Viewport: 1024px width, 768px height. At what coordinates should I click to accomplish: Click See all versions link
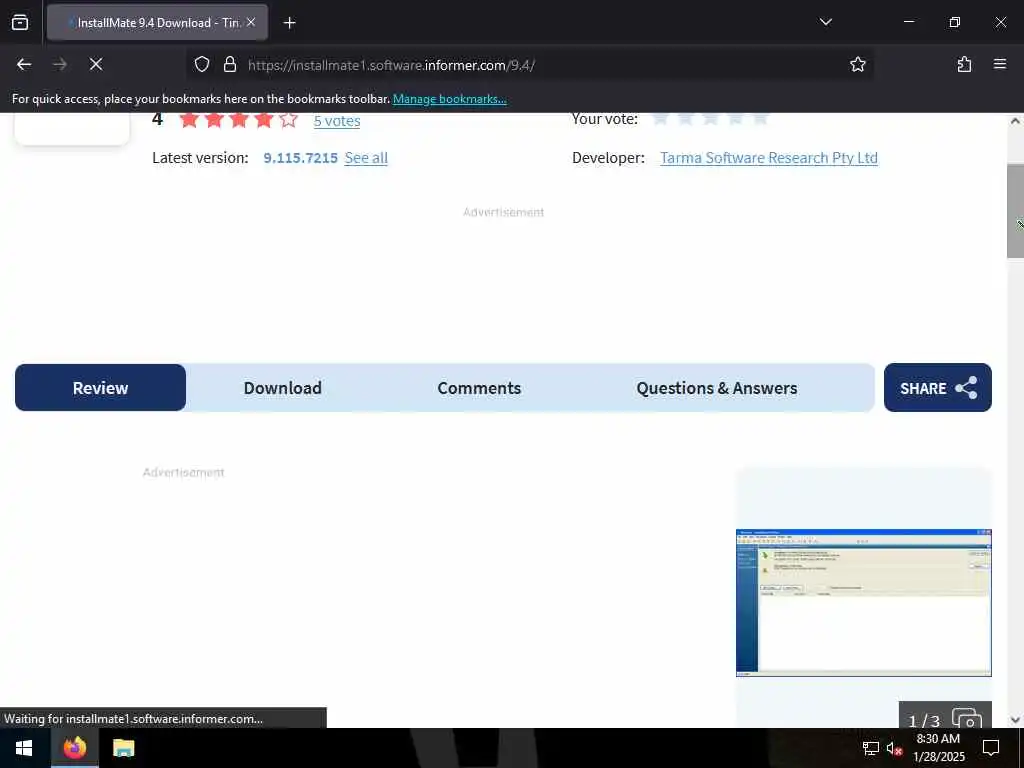click(x=366, y=158)
